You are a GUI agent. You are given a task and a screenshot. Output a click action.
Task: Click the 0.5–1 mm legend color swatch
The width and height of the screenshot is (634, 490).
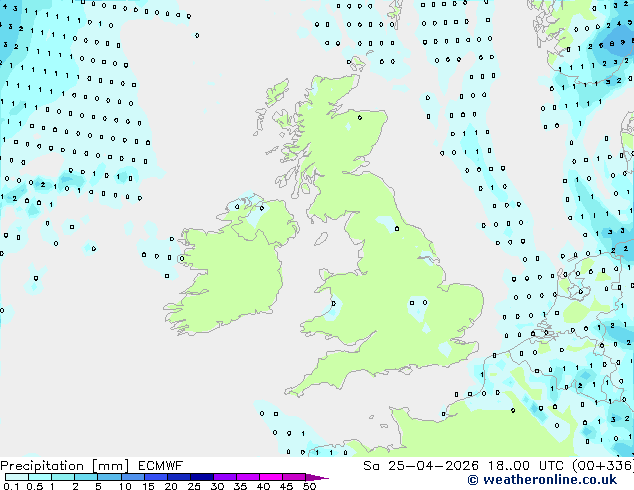[40, 477]
